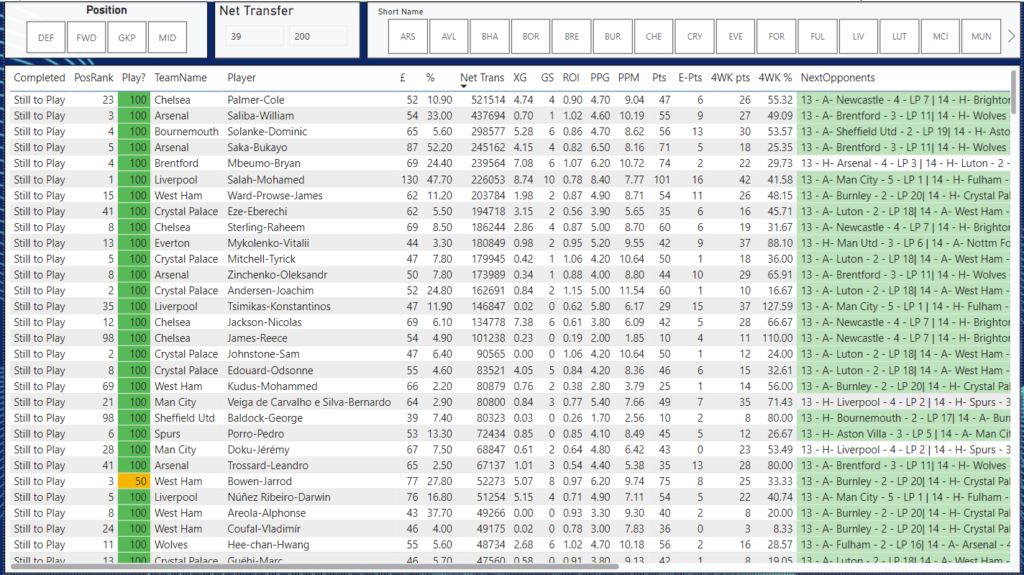Filter by ARS short name
Image resolution: width=1024 pixels, height=575 pixels.
click(408, 37)
